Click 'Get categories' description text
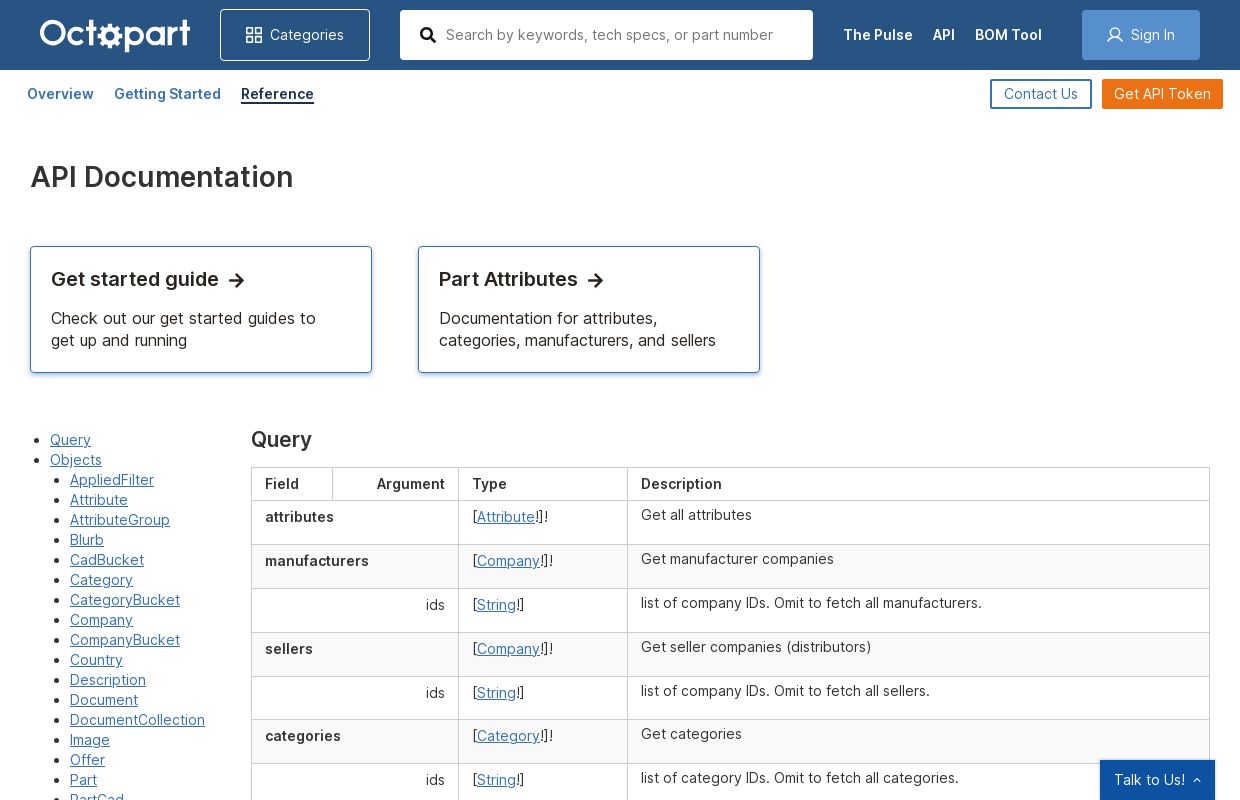The image size is (1240, 800). [691, 734]
